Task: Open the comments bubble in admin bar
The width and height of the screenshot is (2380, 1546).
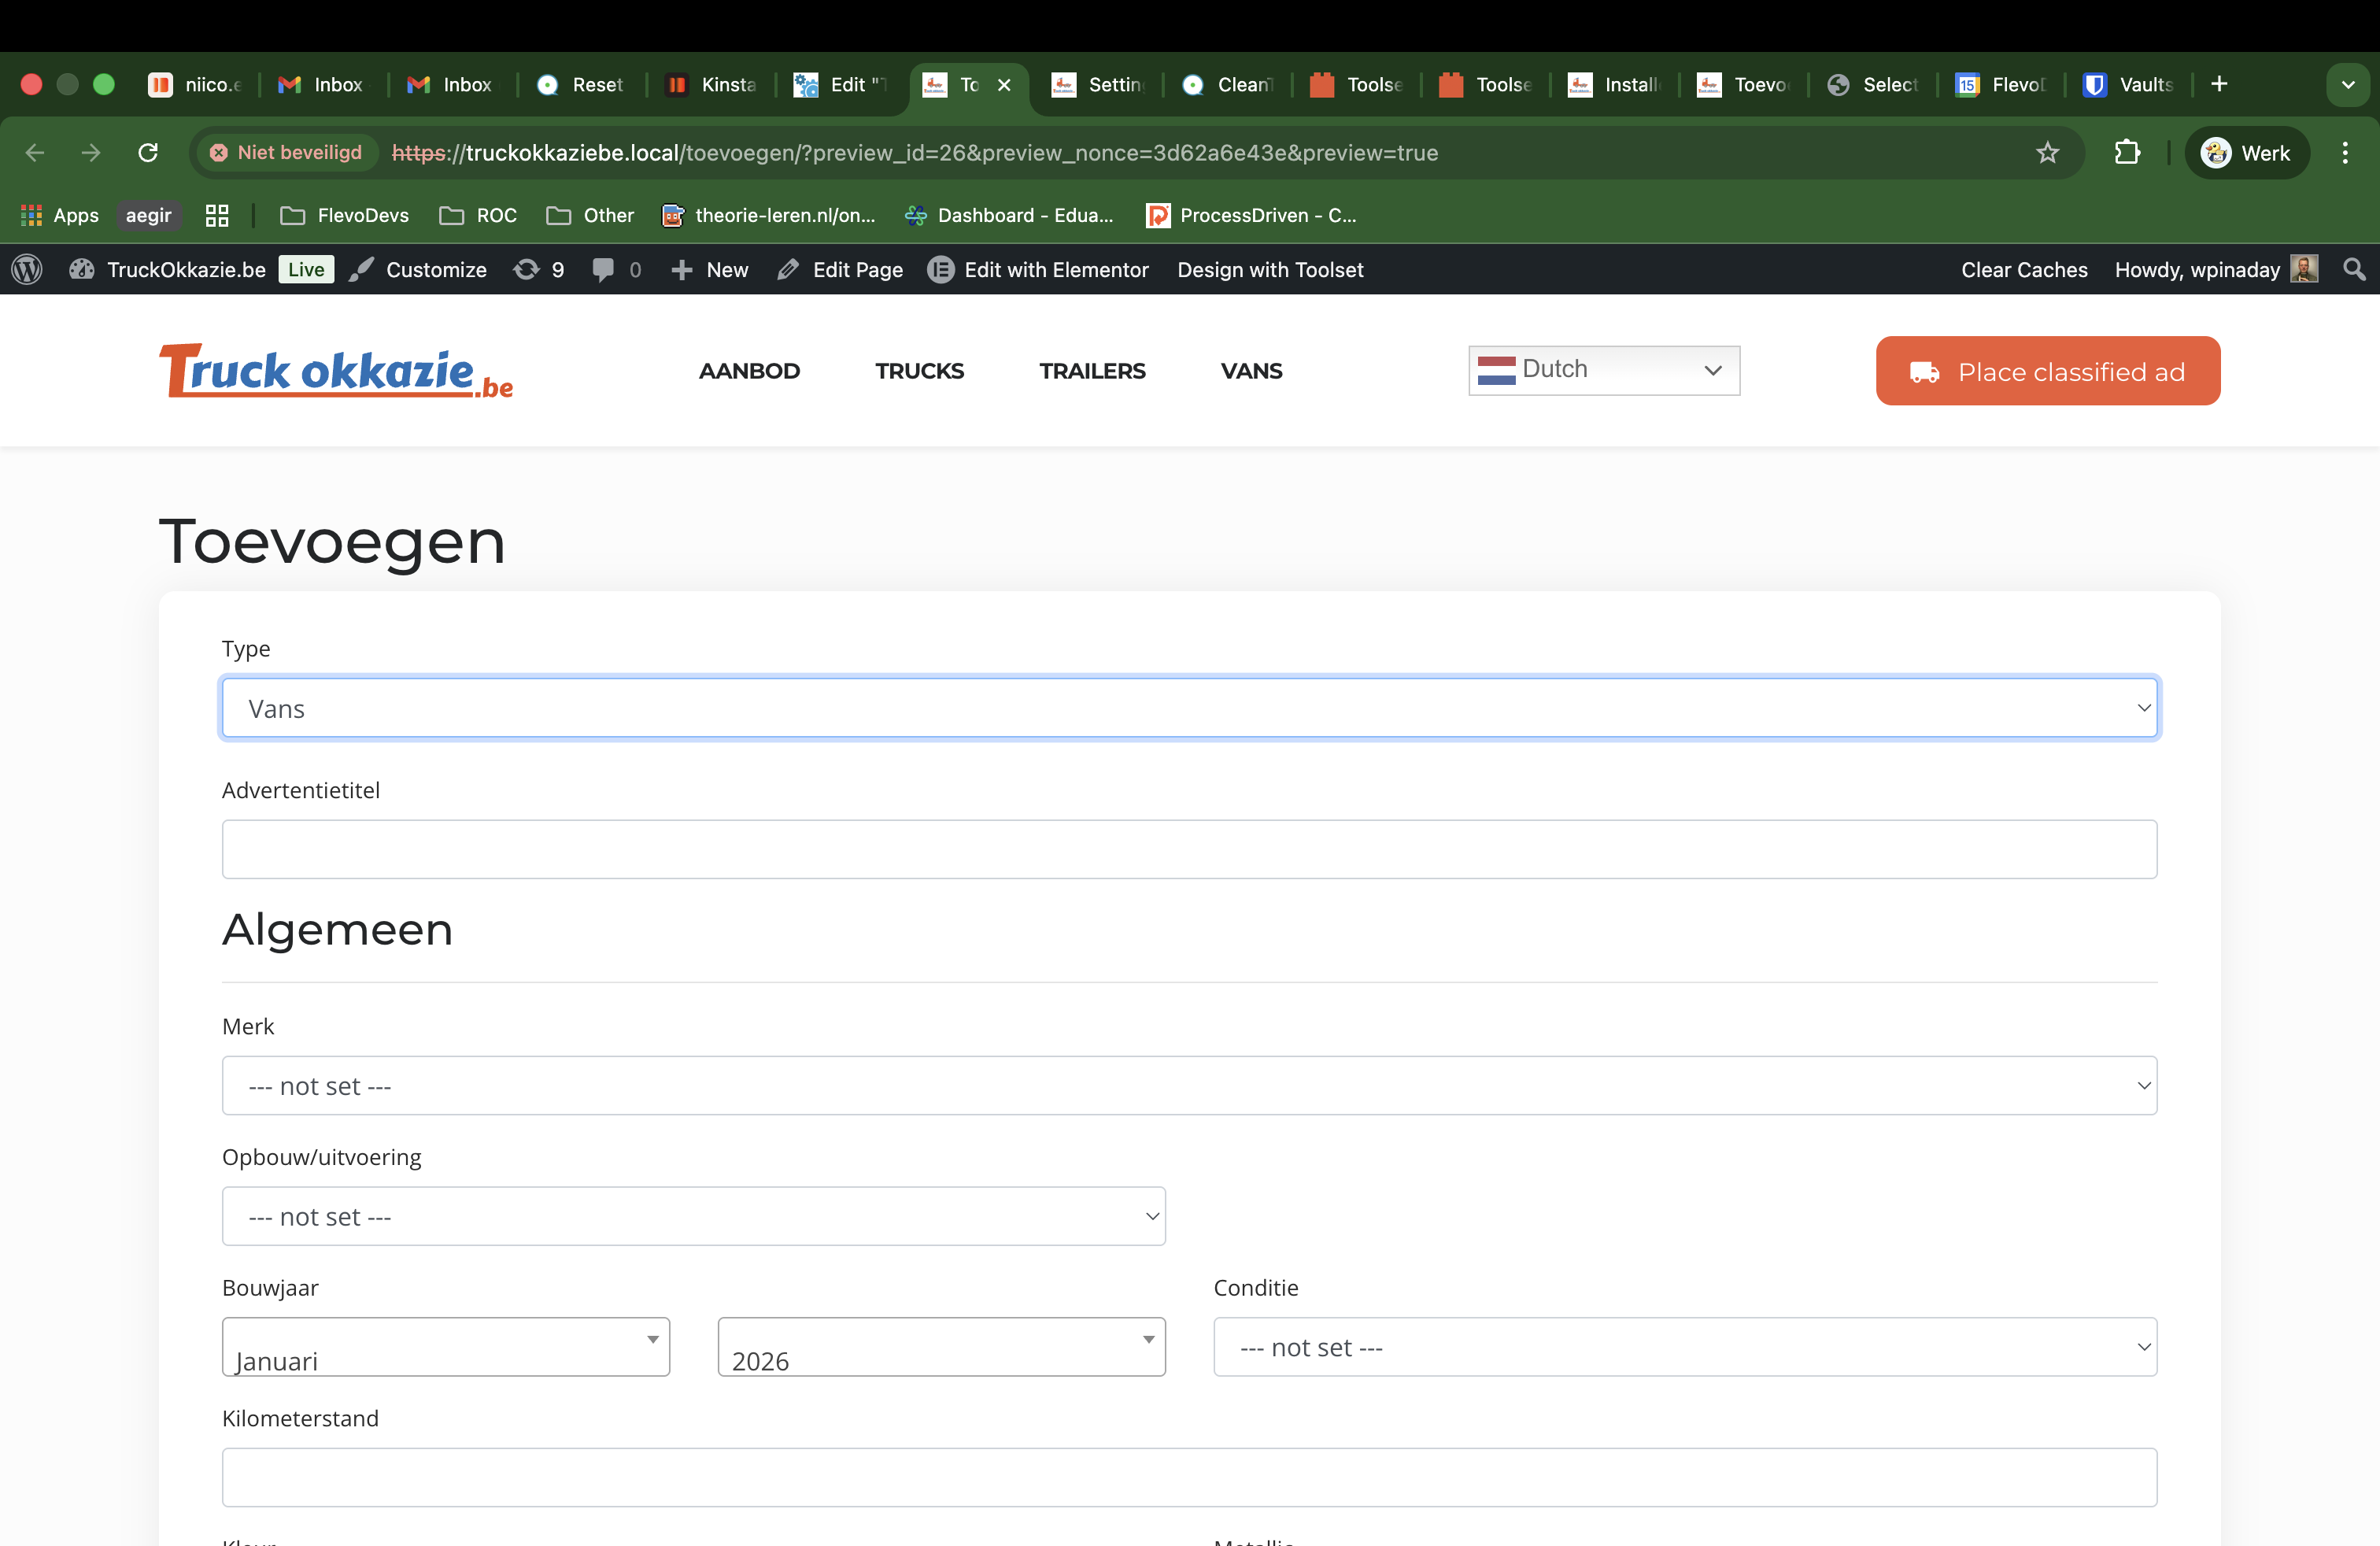Action: [603, 269]
